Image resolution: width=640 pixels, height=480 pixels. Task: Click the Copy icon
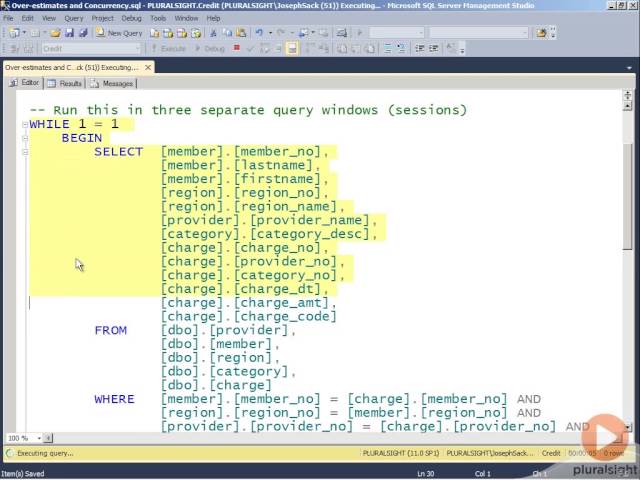tap(227, 33)
